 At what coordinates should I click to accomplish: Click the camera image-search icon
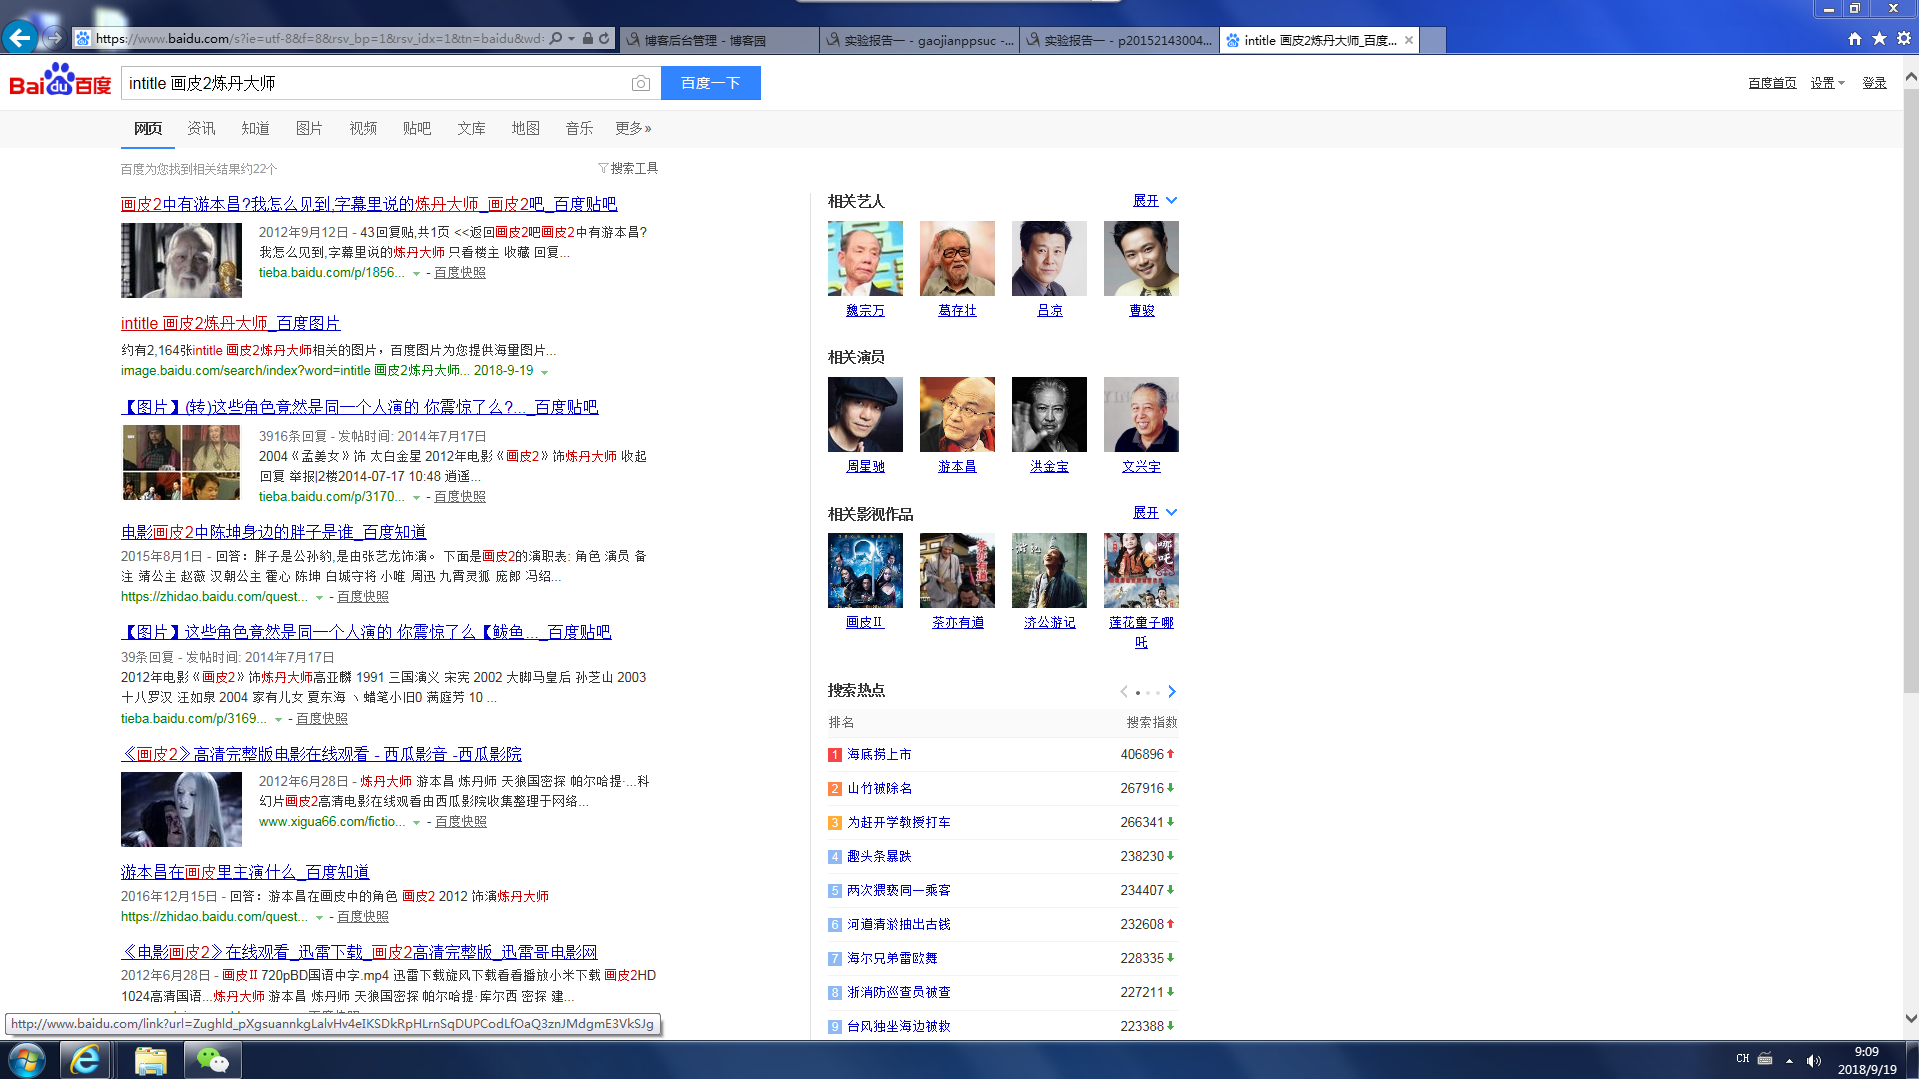[x=641, y=84]
